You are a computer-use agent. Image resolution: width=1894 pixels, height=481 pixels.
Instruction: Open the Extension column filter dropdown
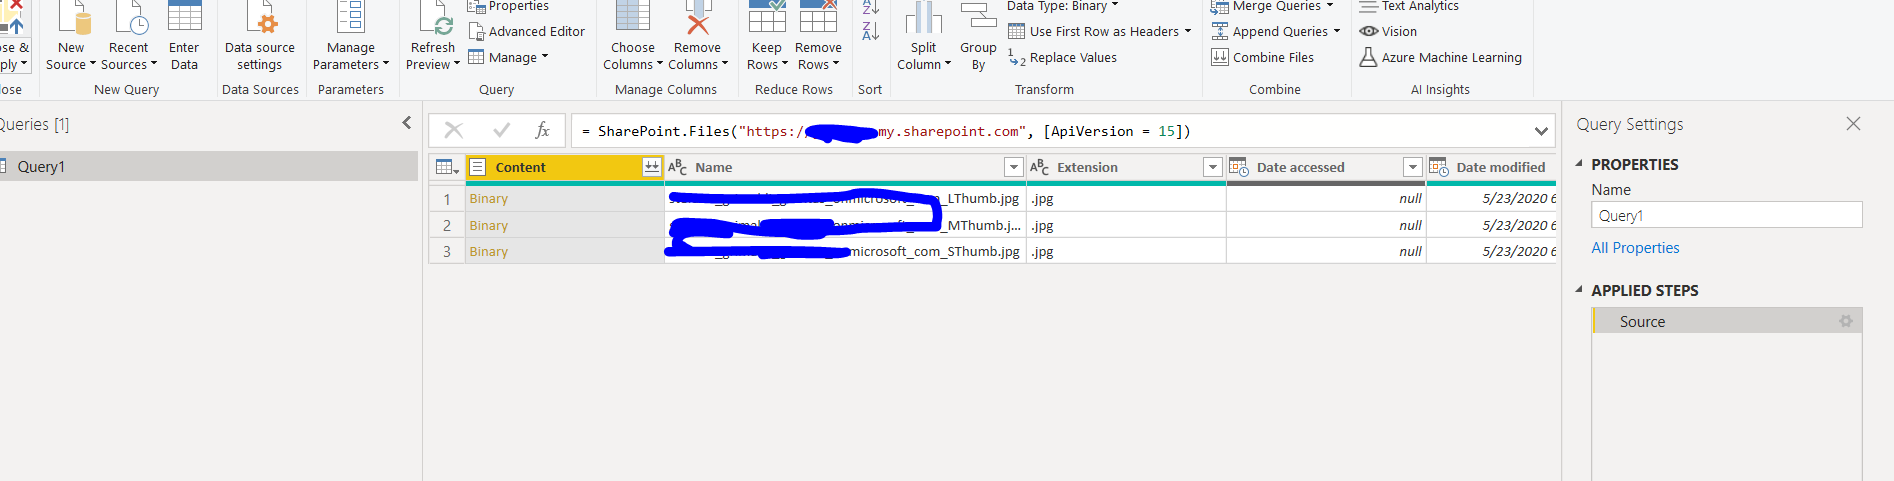point(1212,167)
